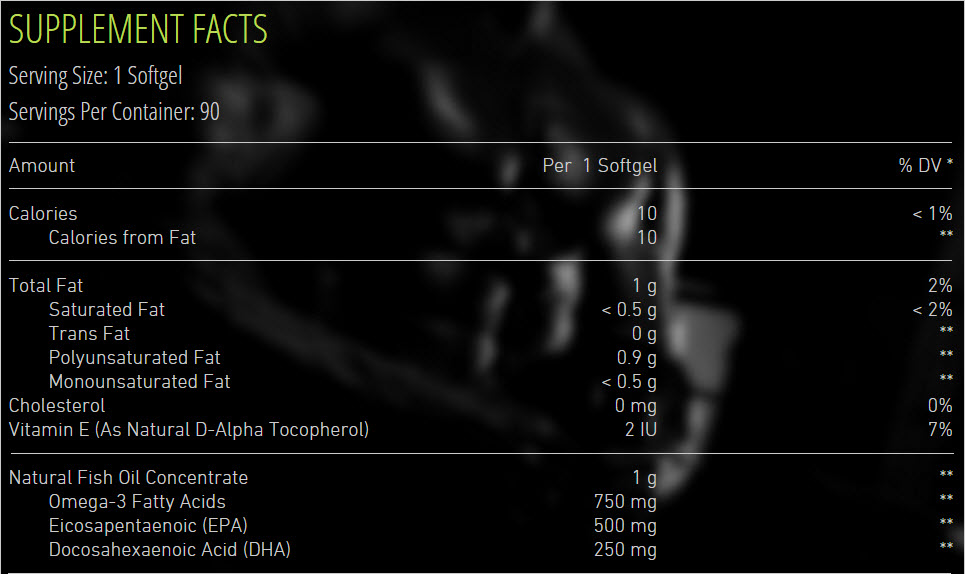Select the Calories row label
This screenshot has width=965, height=574.
click(43, 214)
